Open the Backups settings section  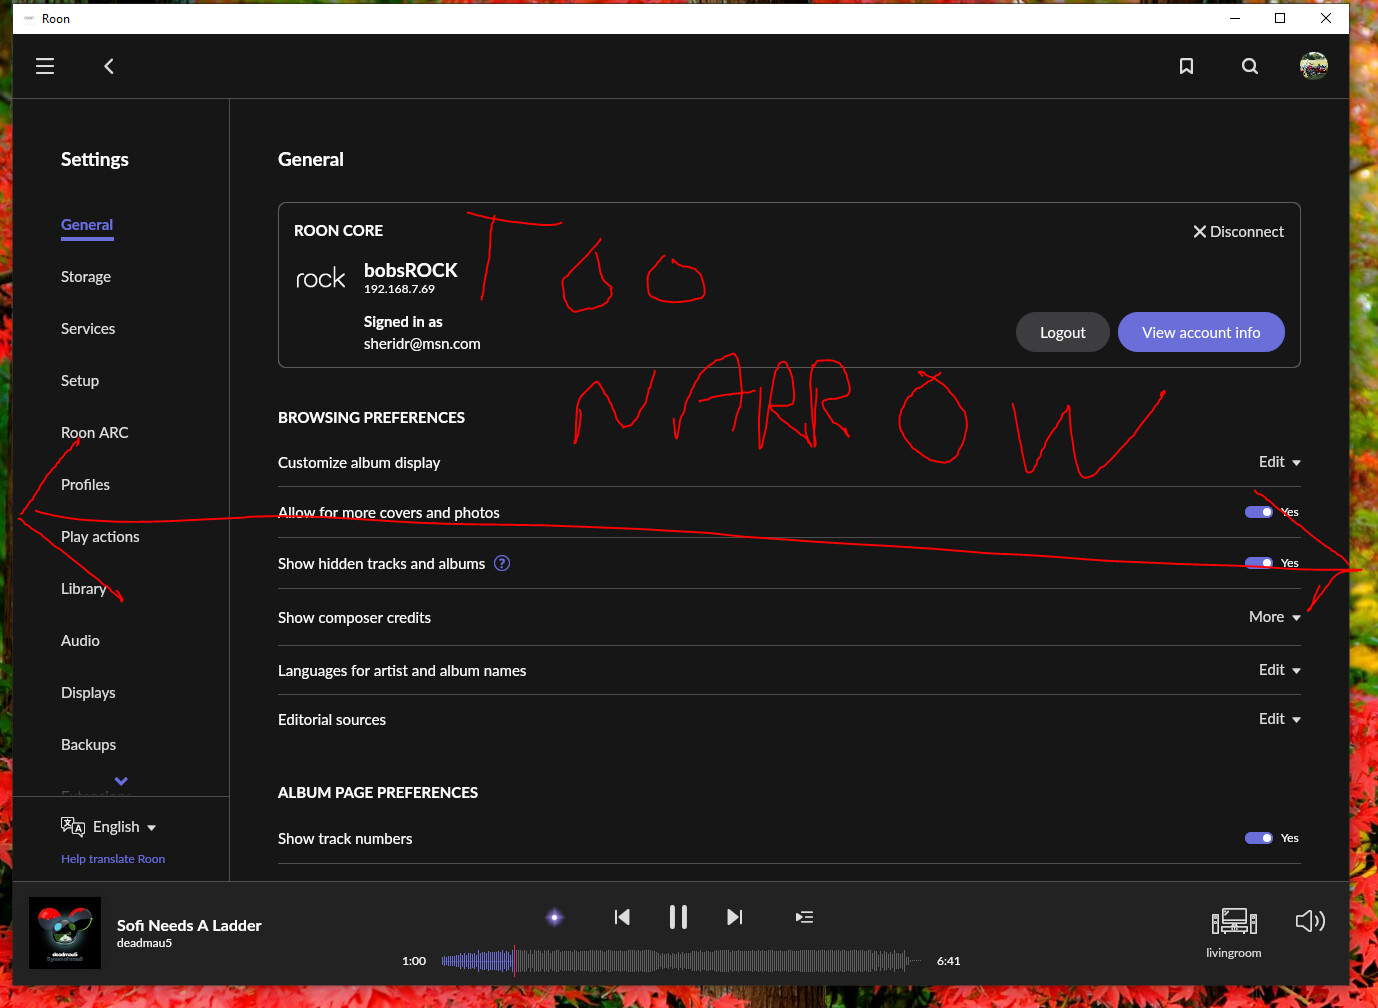coord(88,745)
